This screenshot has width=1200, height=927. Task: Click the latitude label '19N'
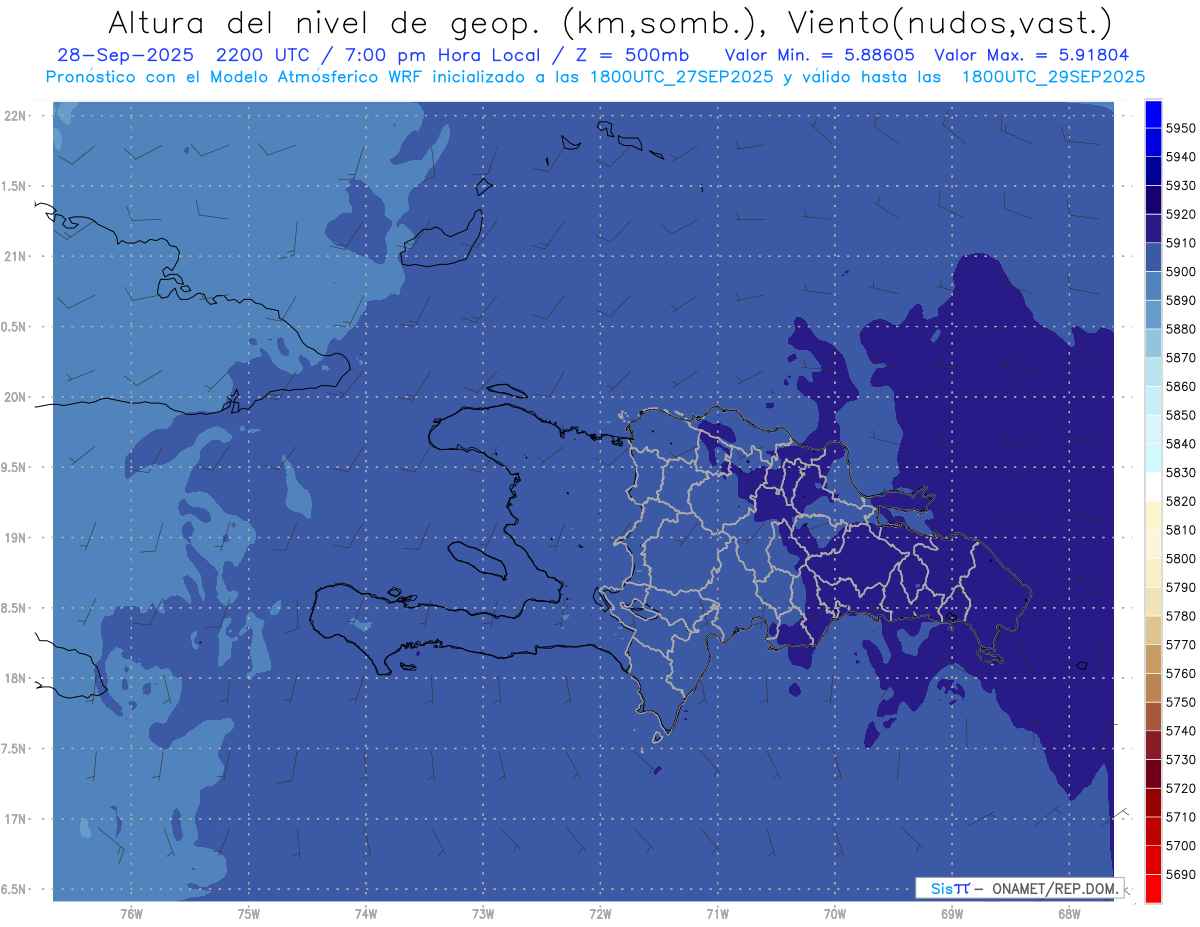tap(16, 538)
